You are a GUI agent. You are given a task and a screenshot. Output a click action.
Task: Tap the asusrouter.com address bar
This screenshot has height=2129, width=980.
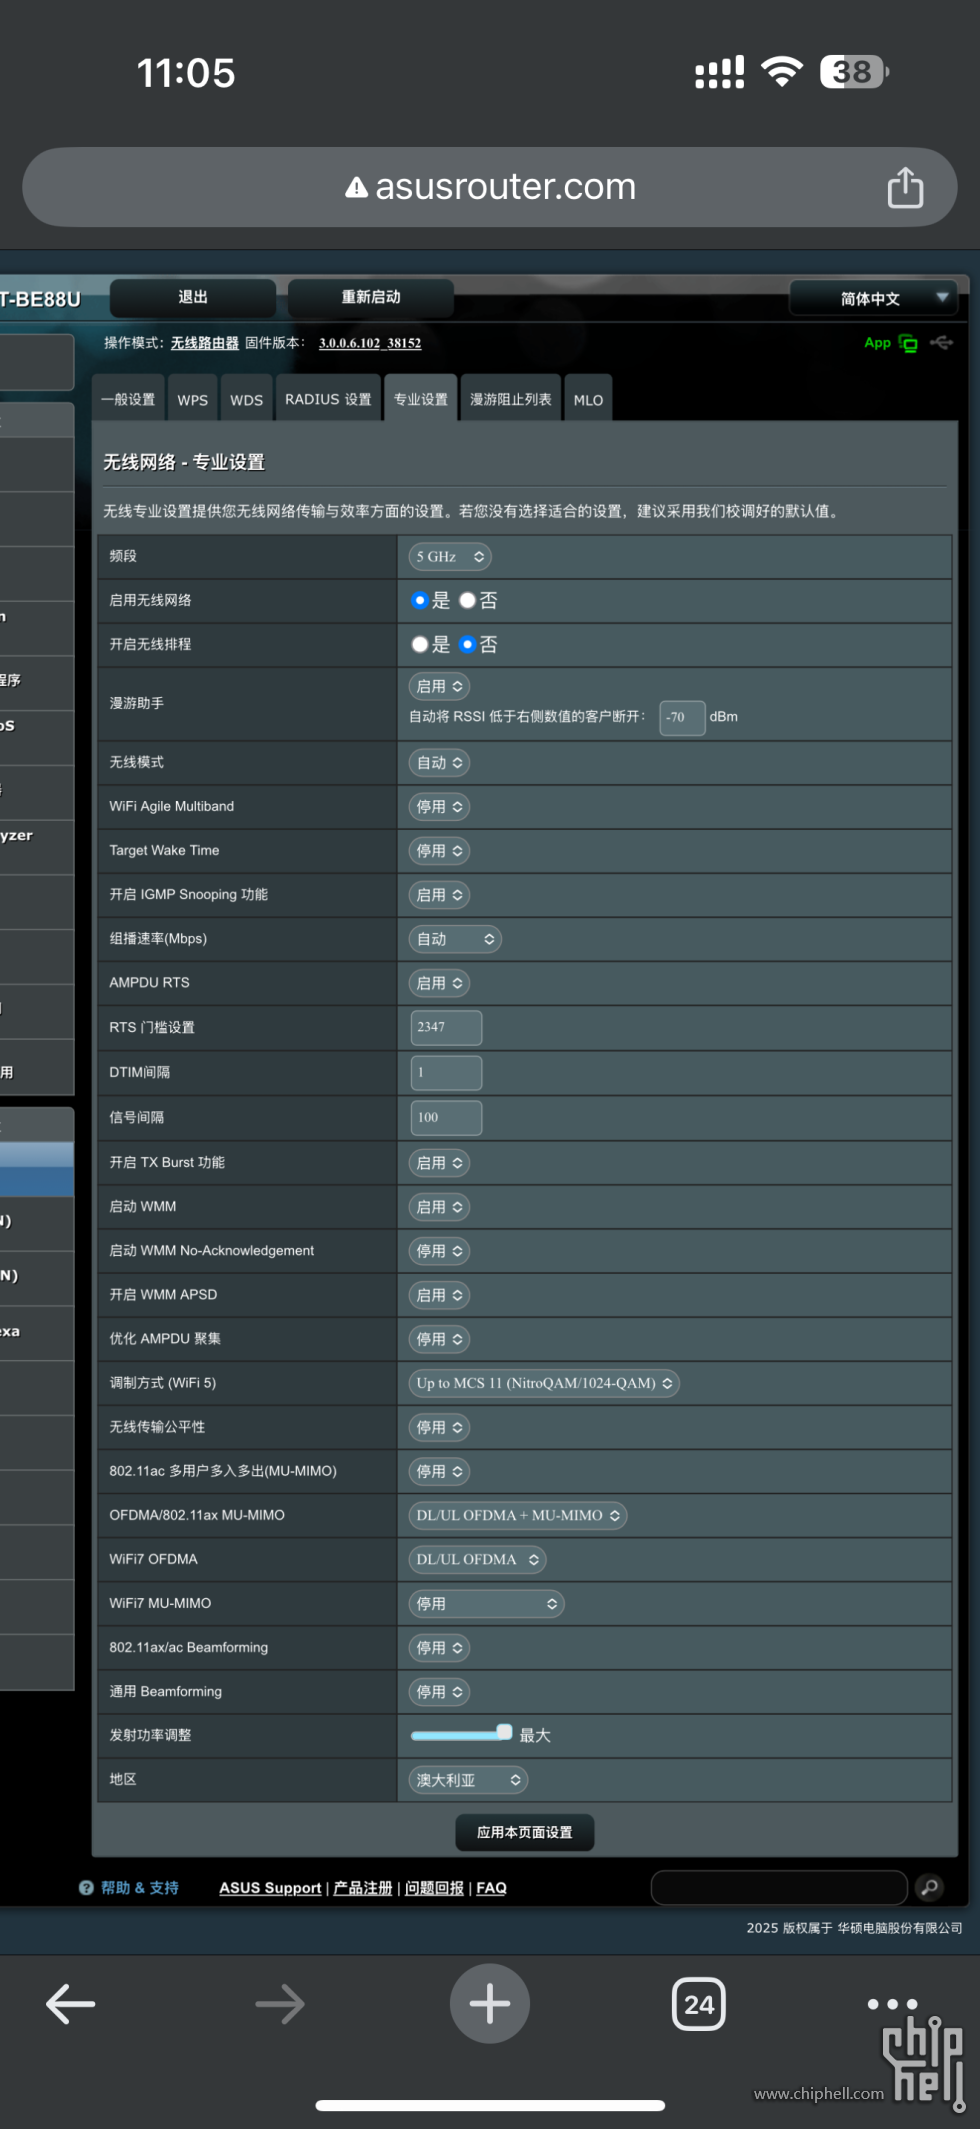(x=490, y=187)
